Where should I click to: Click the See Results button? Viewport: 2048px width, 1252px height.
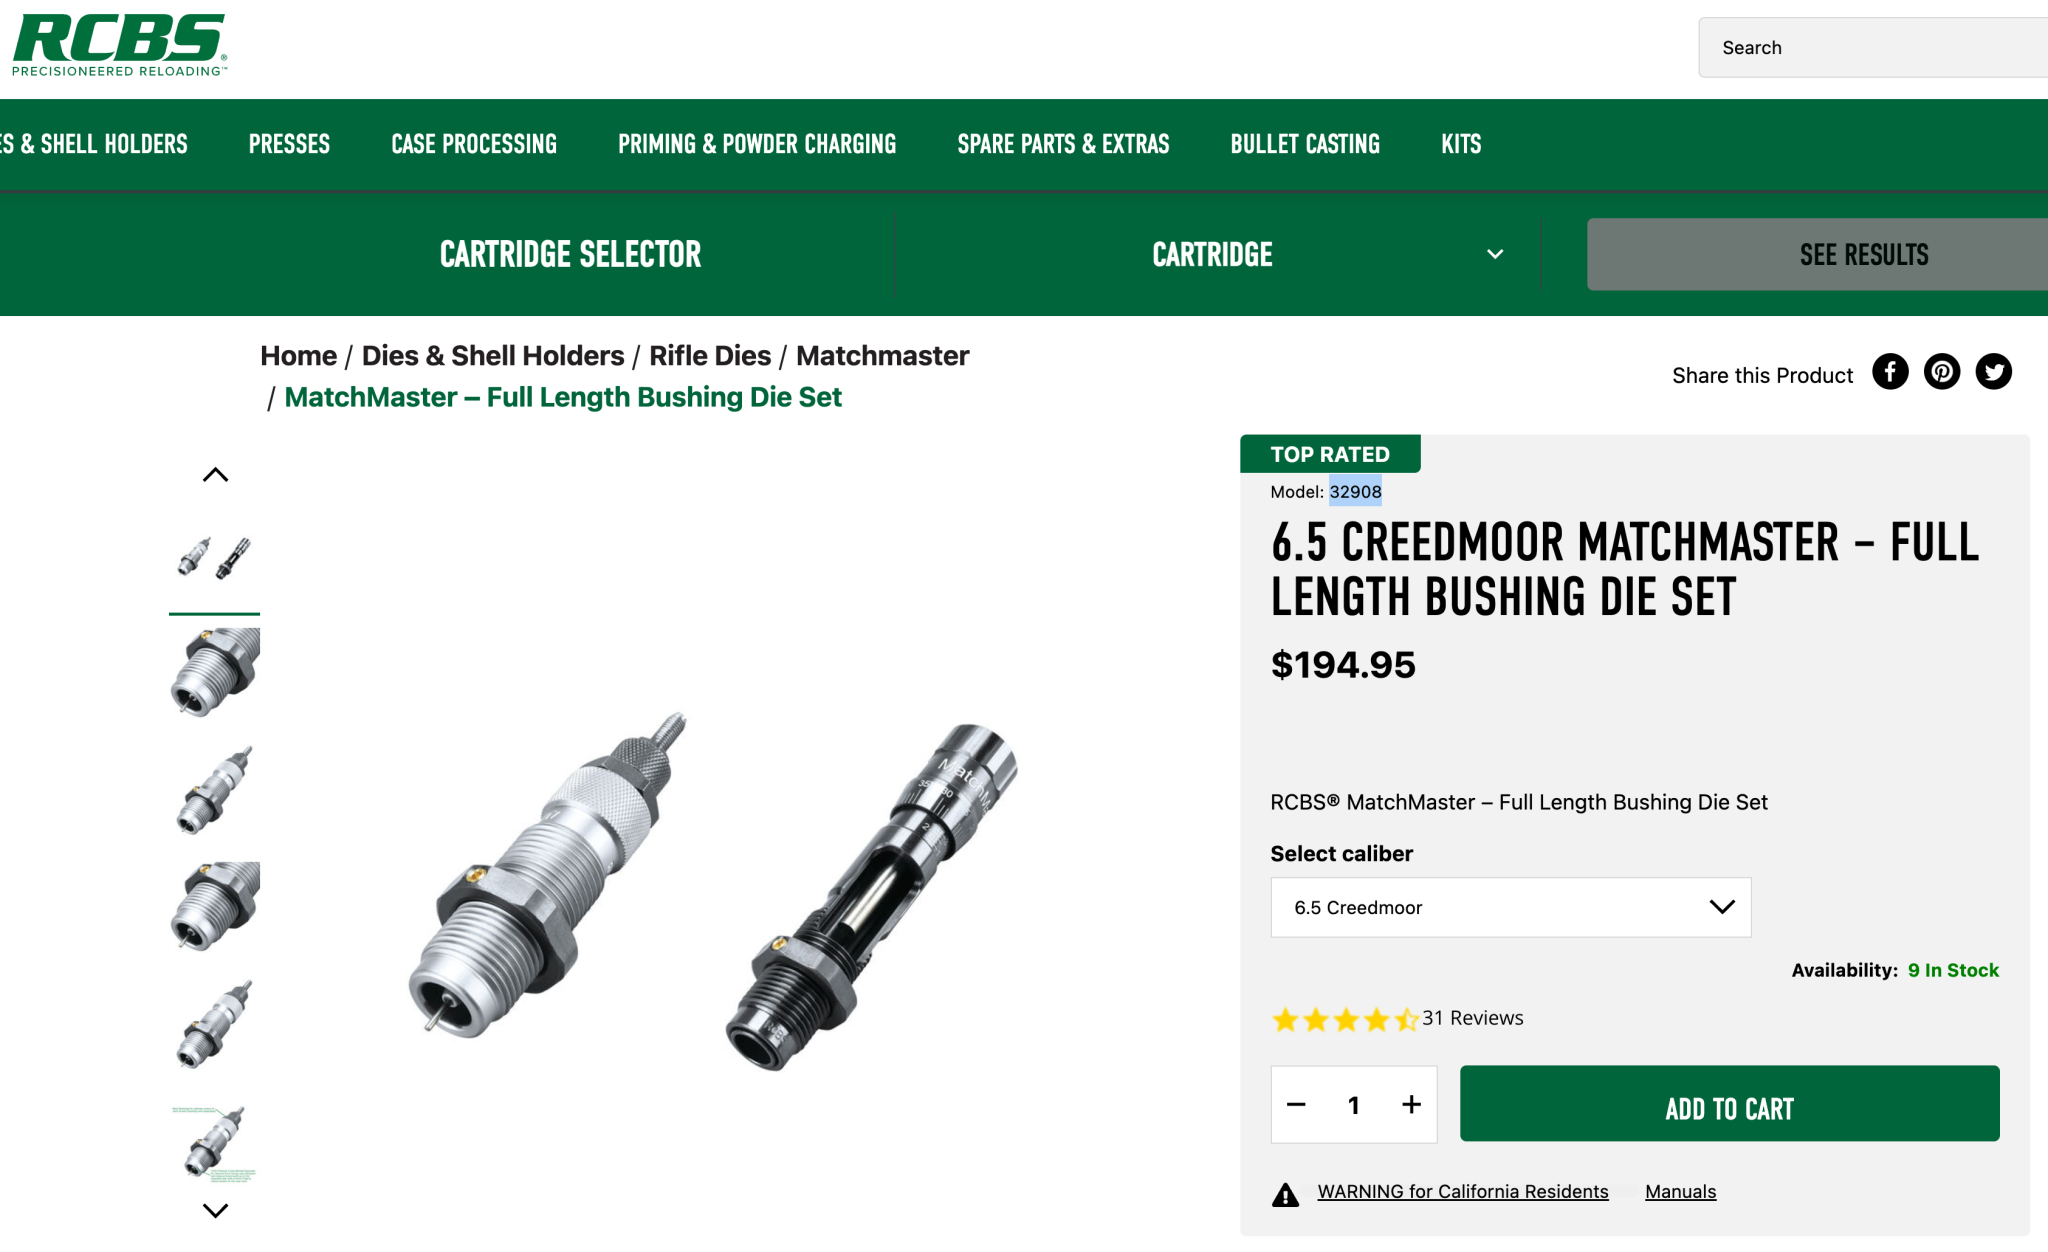(1817, 254)
